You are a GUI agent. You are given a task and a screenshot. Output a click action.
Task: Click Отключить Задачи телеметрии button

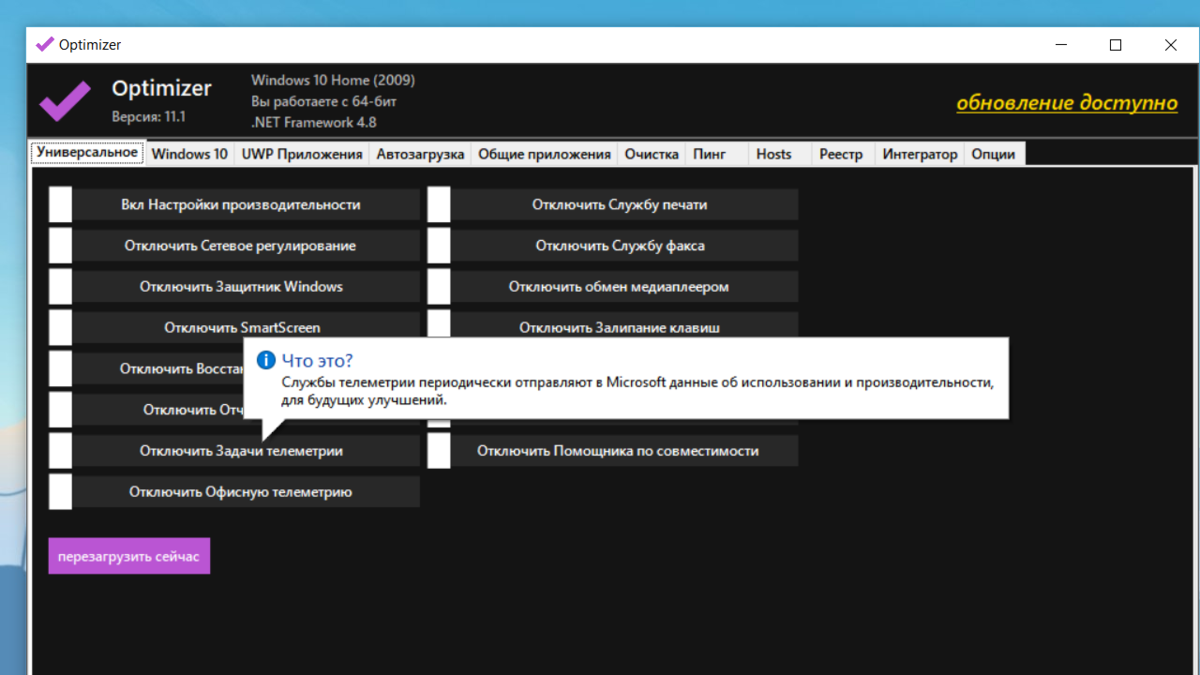click(x=246, y=451)
